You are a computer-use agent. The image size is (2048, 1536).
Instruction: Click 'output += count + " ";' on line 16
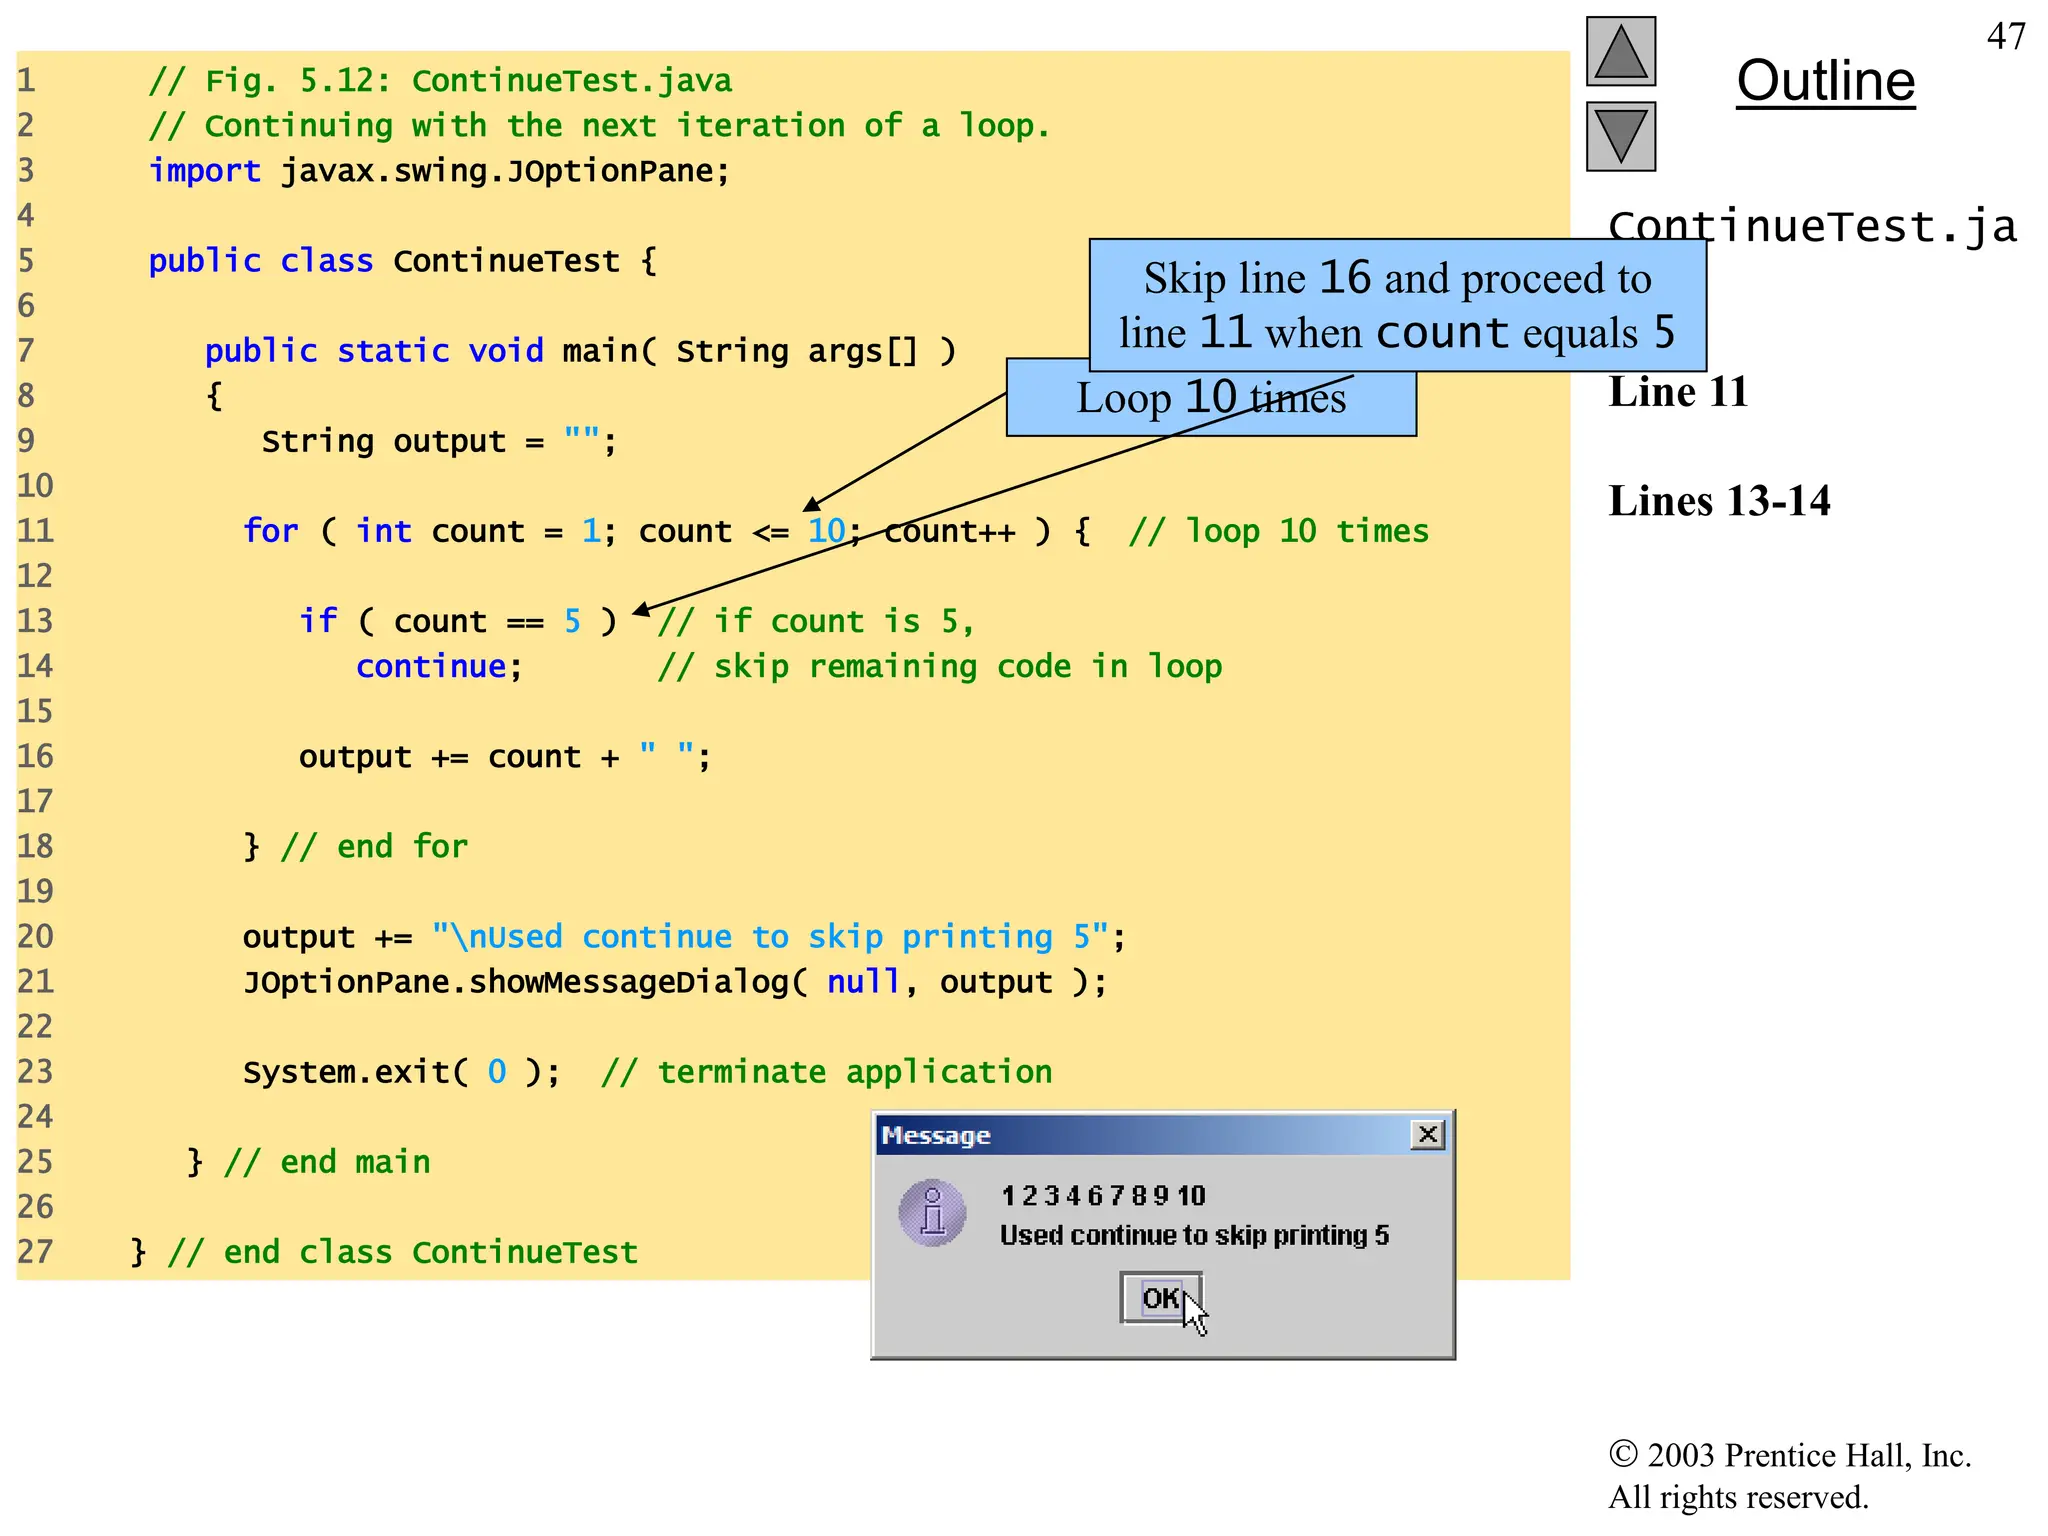(x=505, y=757)
